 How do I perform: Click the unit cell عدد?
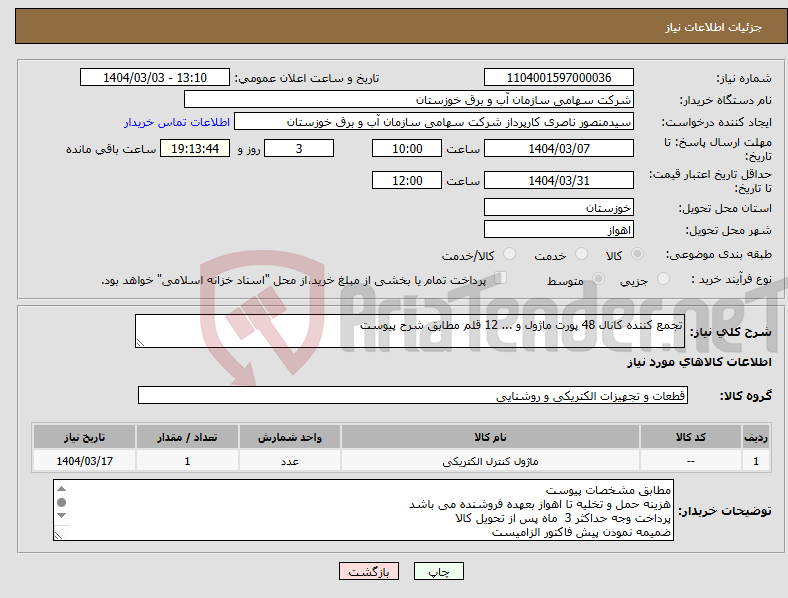(x=290, y=461)
